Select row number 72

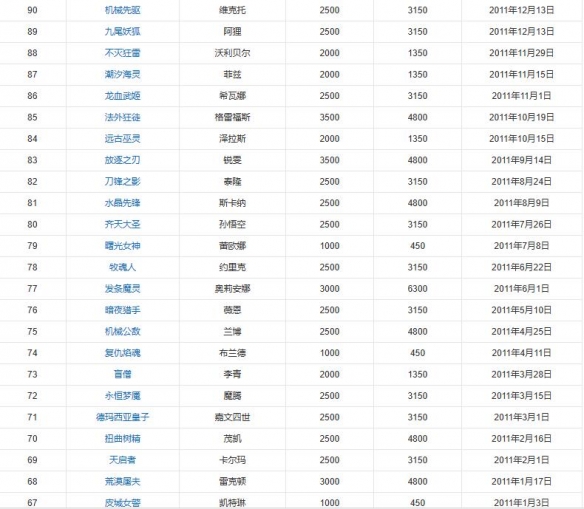pyautogui.click(x=32, y=395)
